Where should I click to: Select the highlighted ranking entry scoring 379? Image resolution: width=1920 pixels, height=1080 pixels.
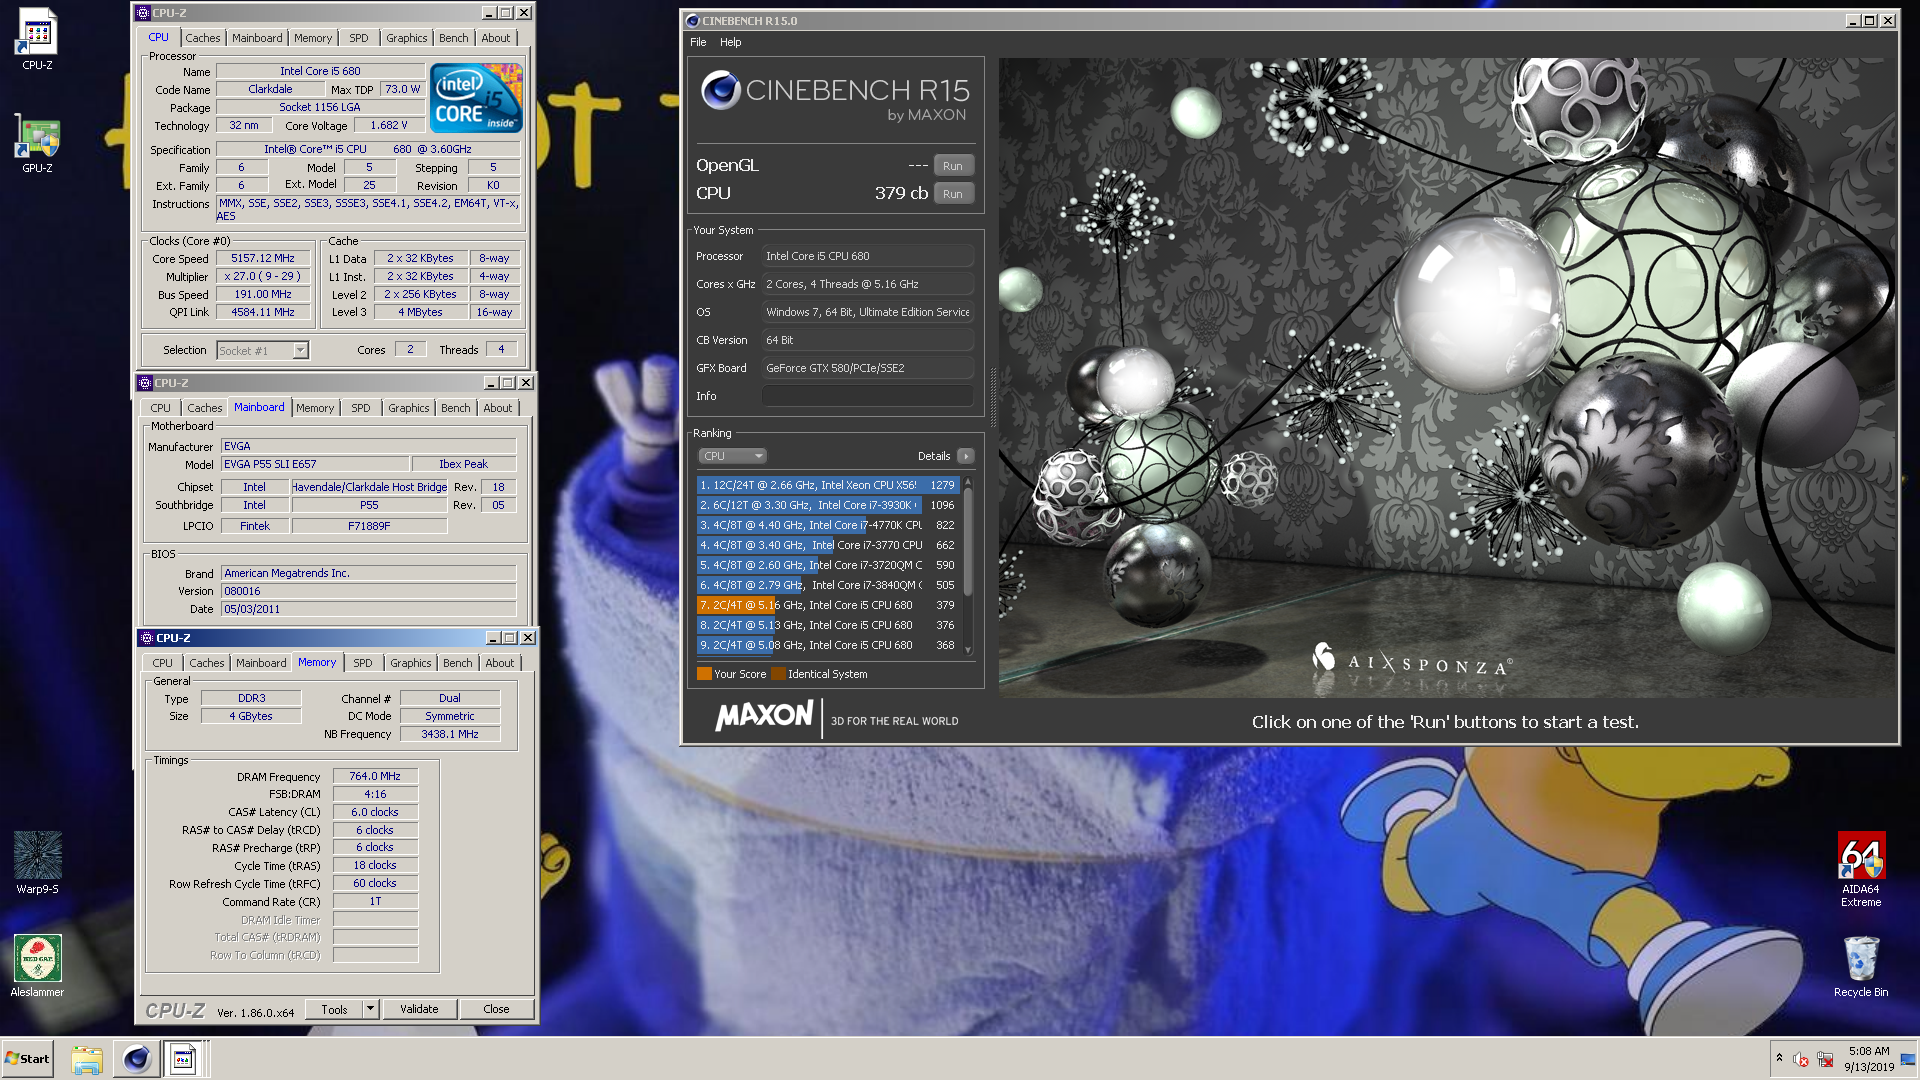tap(828, 605)
